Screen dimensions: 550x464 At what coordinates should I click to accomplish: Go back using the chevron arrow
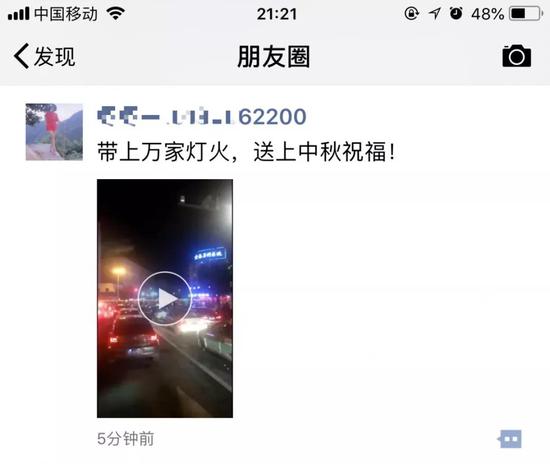(x=21, y=56)
